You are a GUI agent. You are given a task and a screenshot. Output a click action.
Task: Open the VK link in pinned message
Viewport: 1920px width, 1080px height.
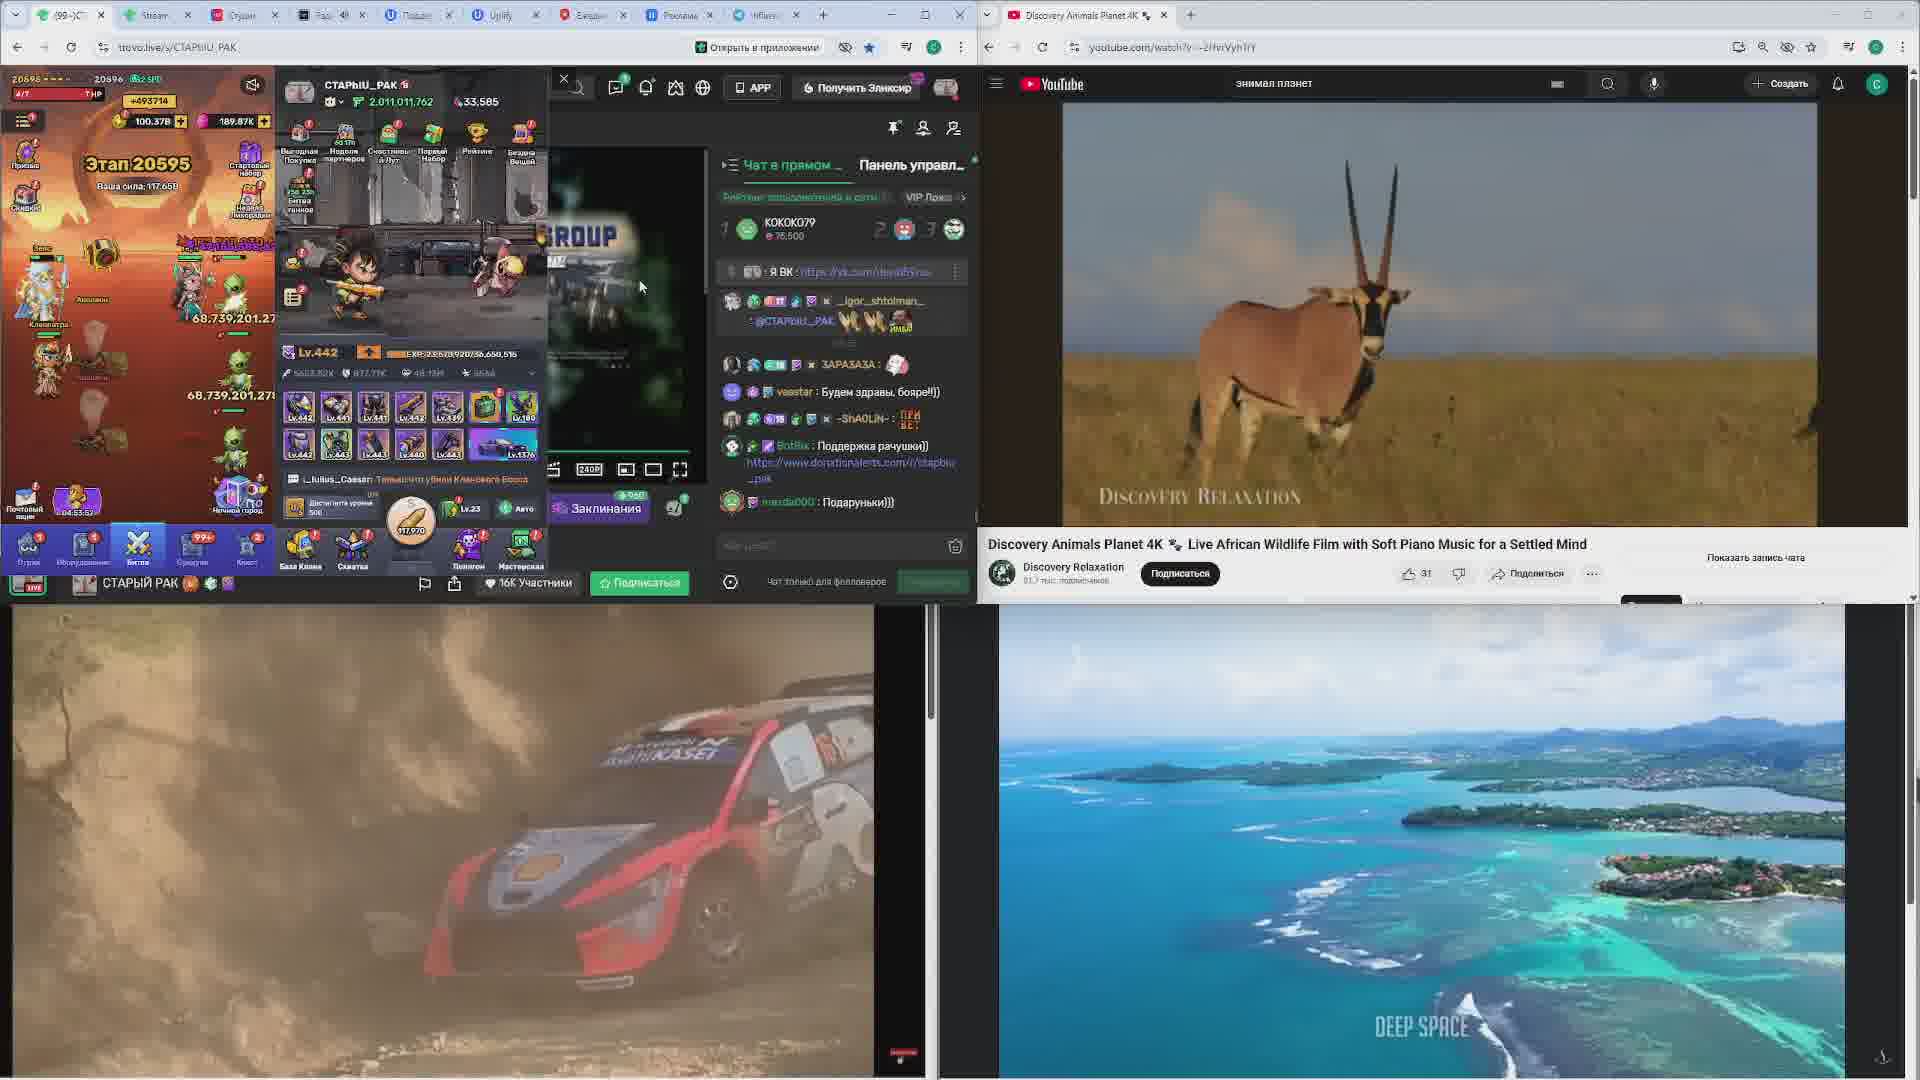click(x=865, y=272)
